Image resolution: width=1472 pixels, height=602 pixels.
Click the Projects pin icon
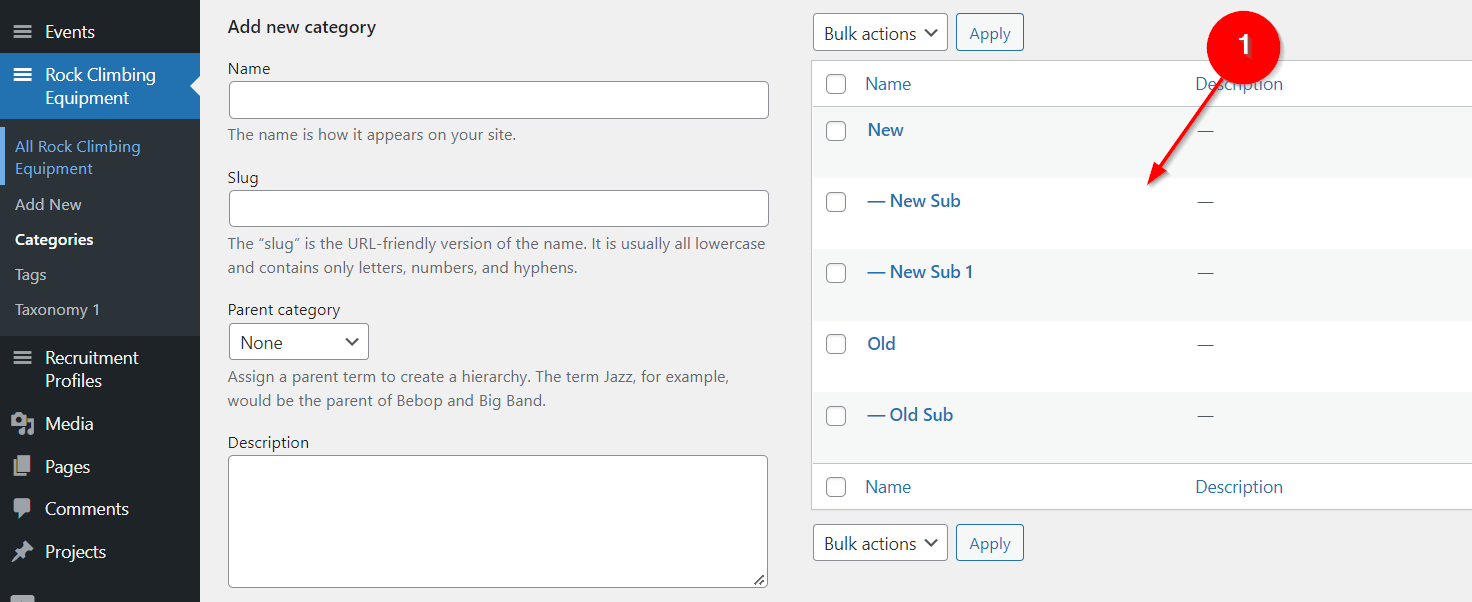pos(22,552)
